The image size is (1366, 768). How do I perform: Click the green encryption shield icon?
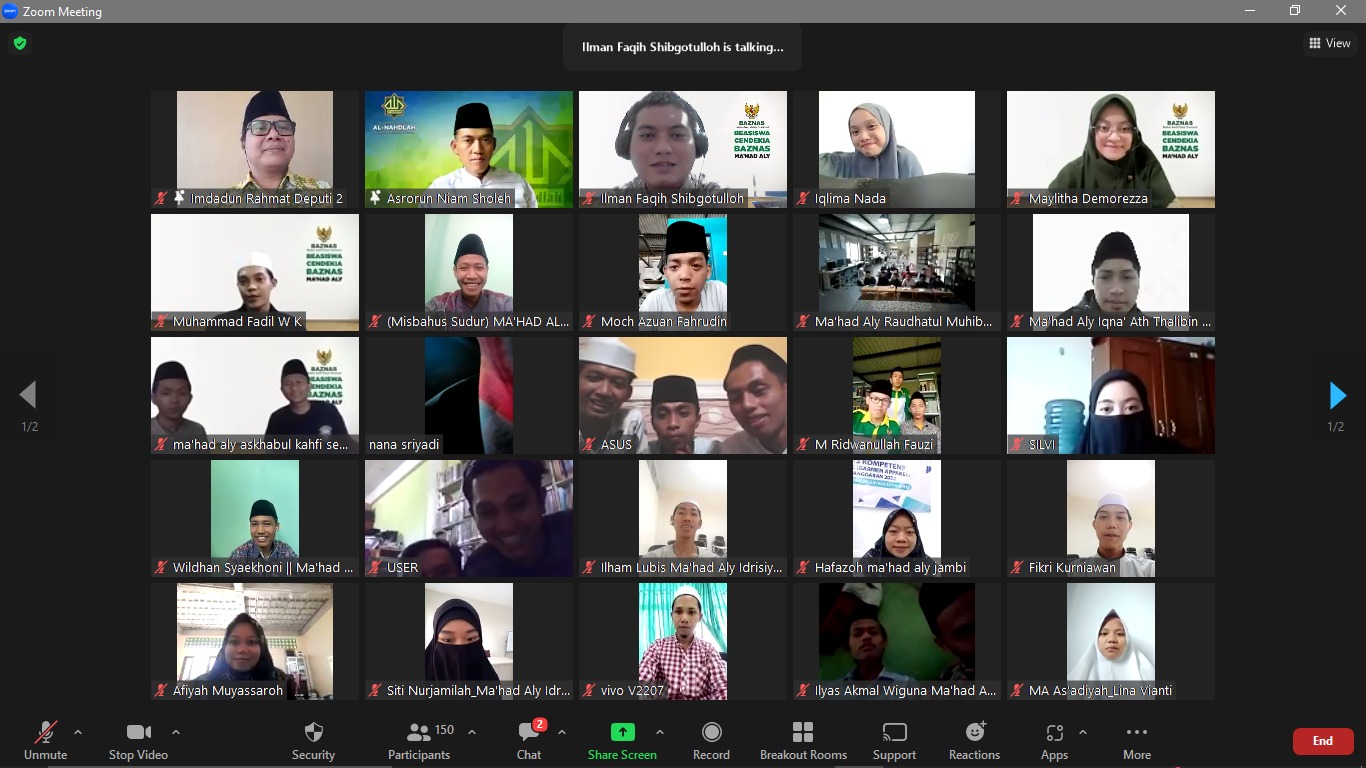pos(20,44)
